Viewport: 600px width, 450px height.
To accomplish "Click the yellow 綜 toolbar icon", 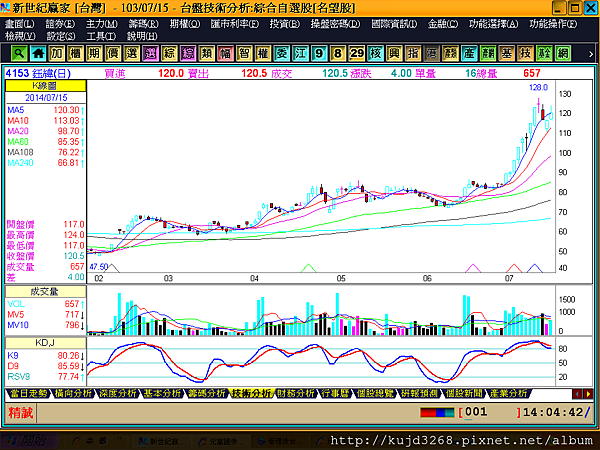I will [169, 53].
